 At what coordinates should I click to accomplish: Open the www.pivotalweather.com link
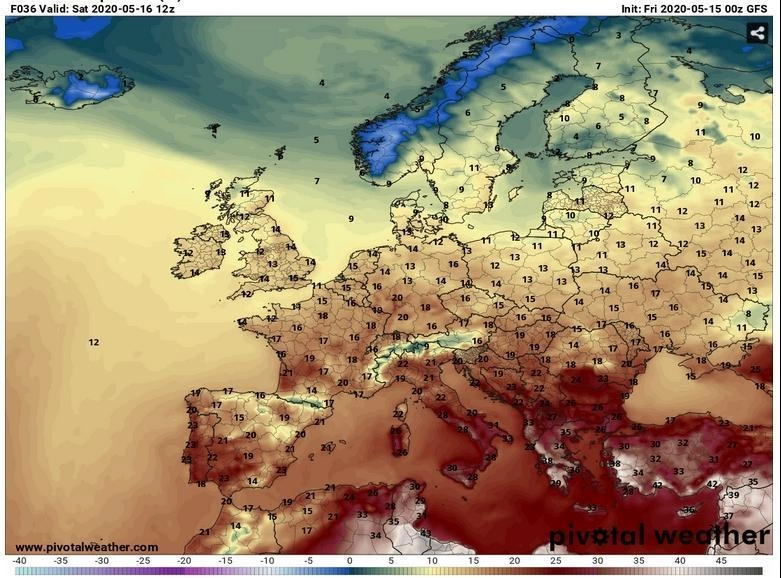pos(87,547)
